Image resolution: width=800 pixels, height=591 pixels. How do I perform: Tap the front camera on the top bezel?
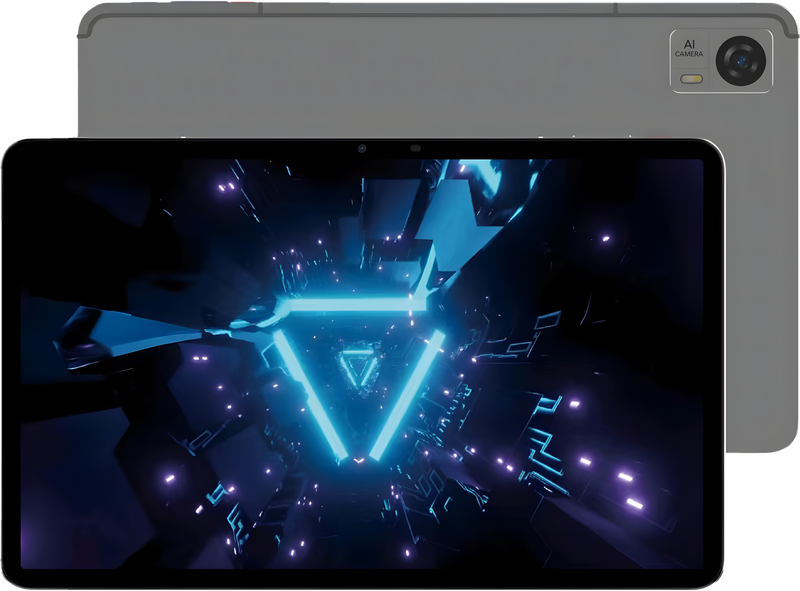(x=362, y=149)
